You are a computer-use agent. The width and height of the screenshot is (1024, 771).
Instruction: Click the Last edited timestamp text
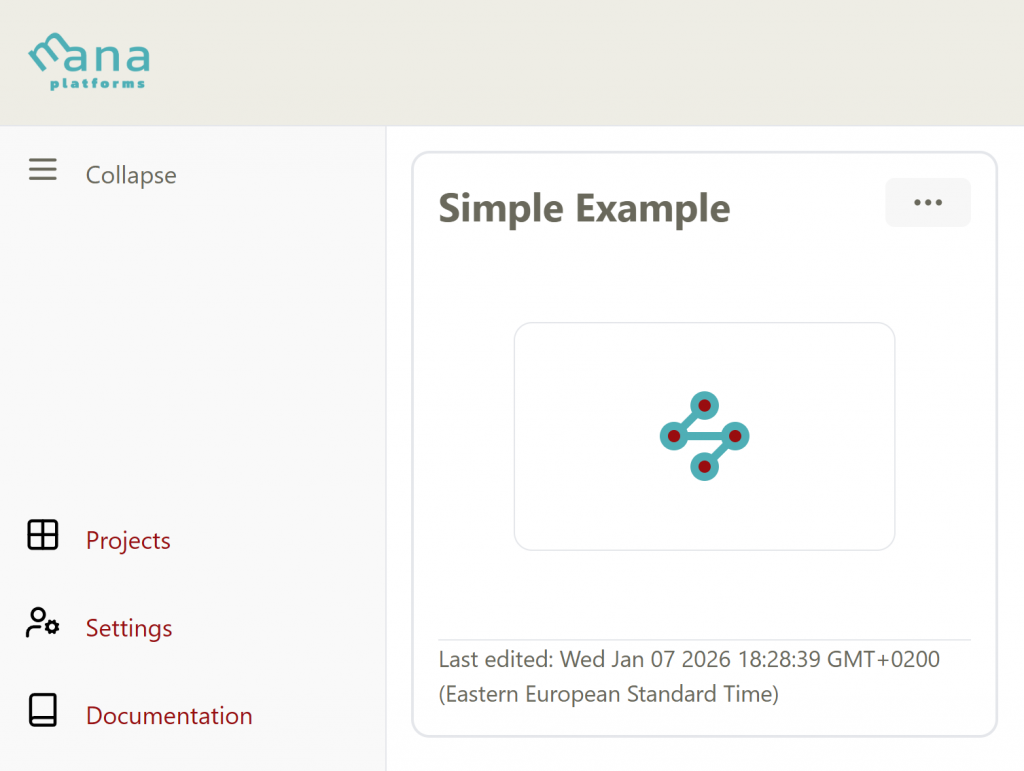point(689,660)
